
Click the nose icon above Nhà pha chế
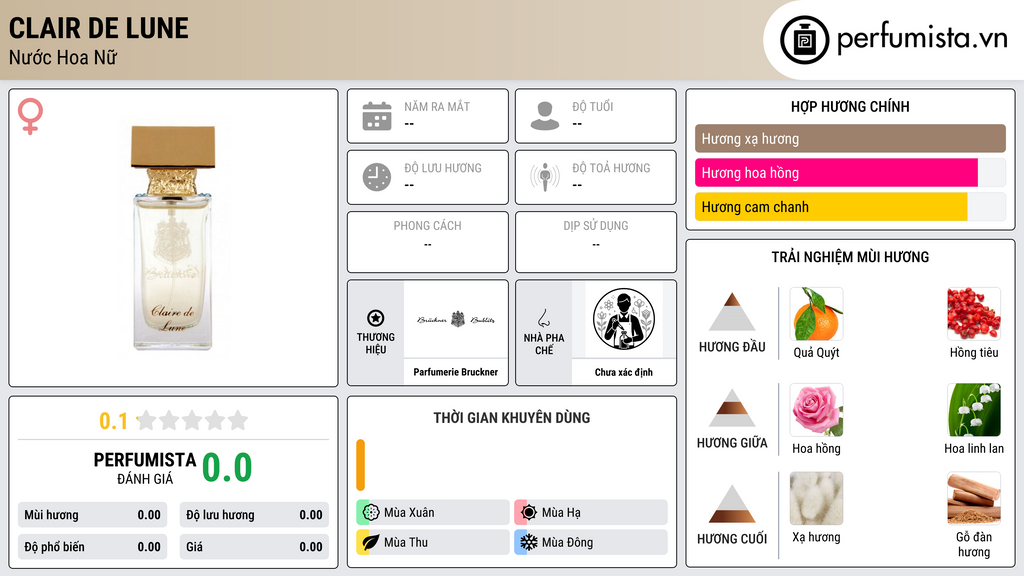point(543,318)
